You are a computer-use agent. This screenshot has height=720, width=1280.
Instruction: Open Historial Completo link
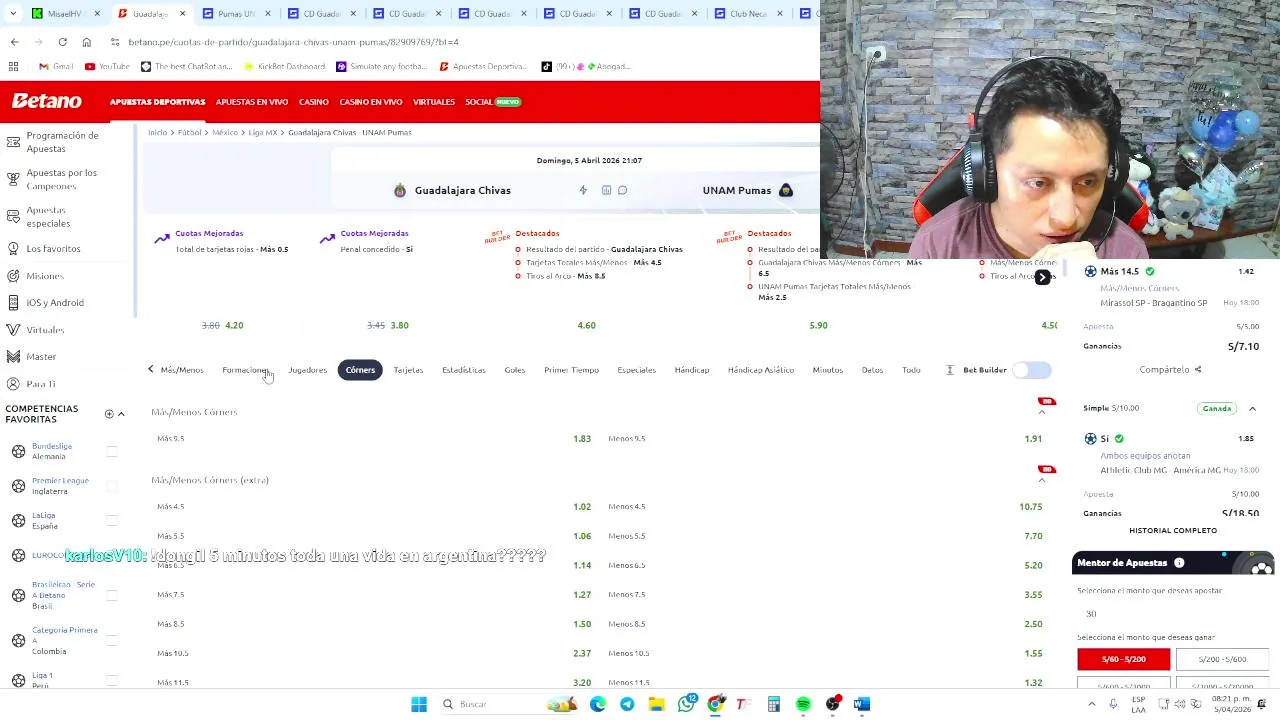coord(1173,531)
